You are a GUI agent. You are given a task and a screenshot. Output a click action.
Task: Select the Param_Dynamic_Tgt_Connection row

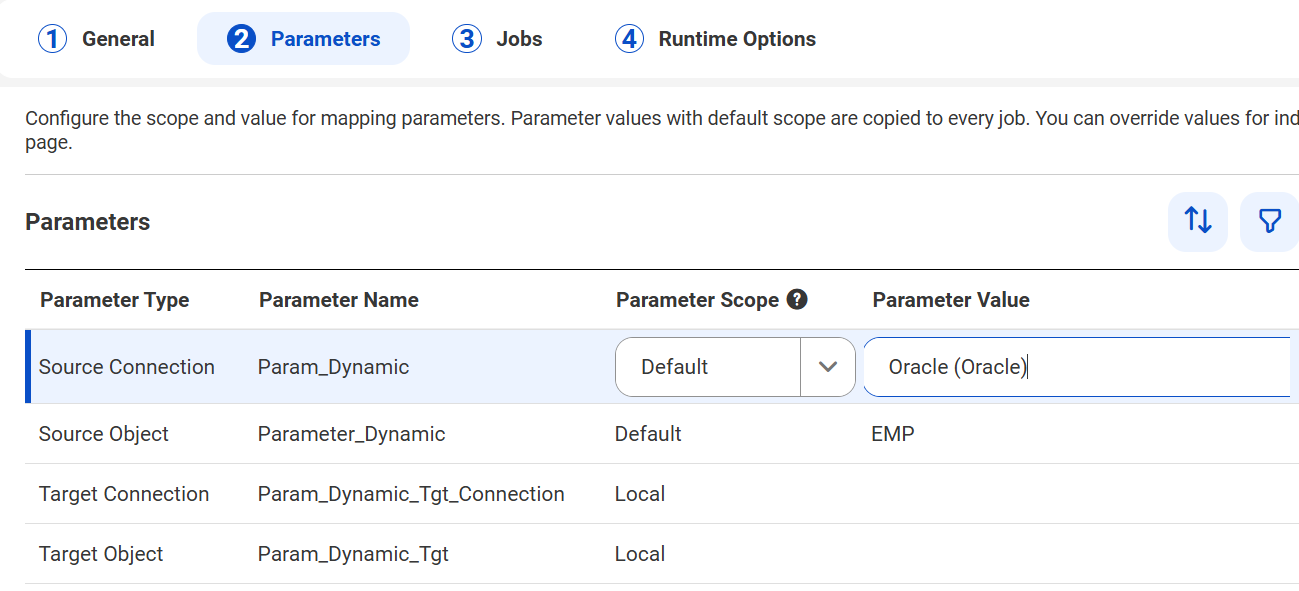pos(662,494)
